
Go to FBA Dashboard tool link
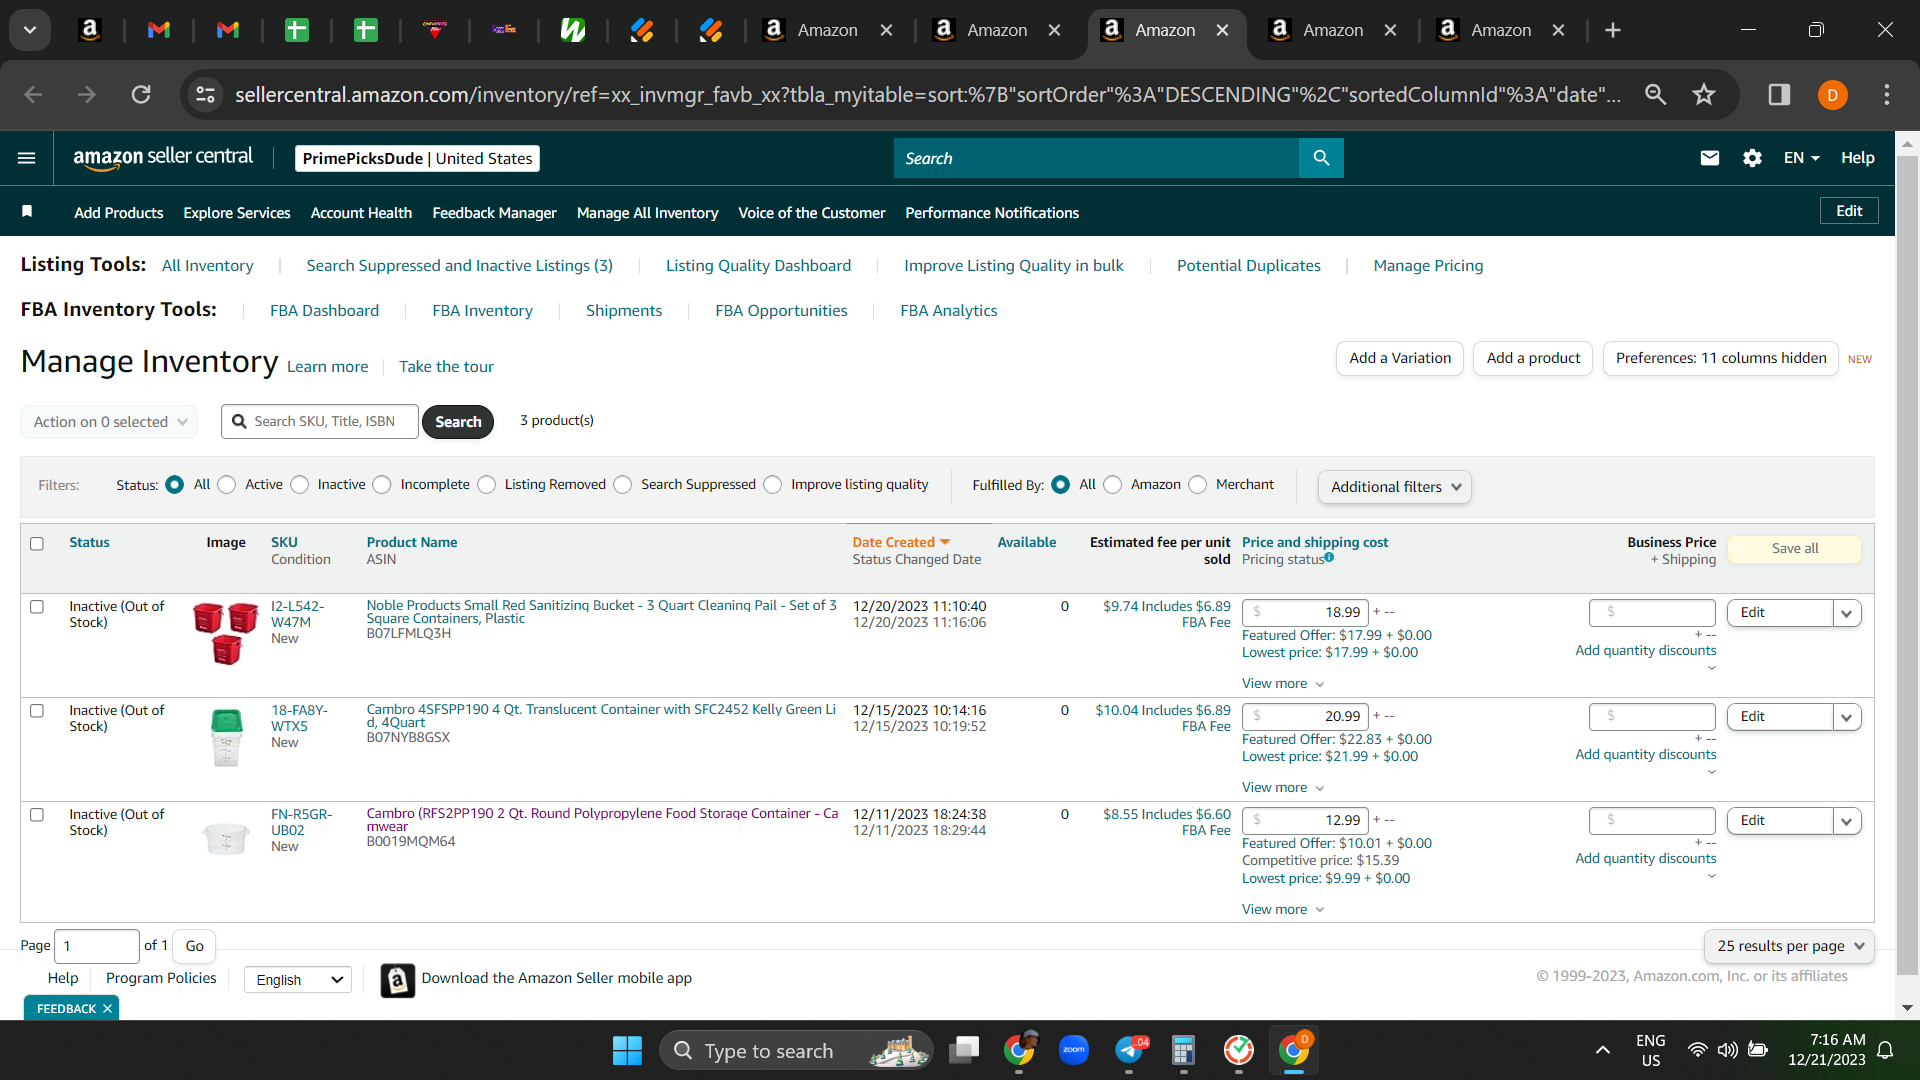click(324, 311)
